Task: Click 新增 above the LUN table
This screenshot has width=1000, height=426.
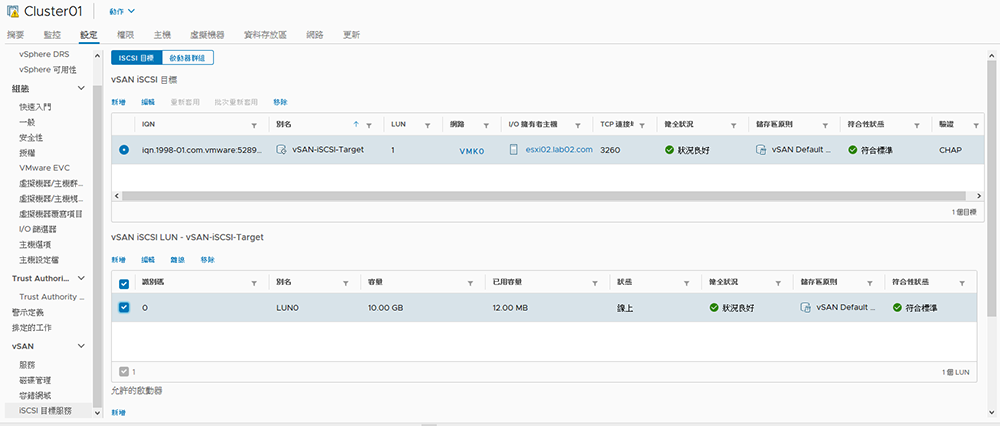Action: tap(119, 260)
